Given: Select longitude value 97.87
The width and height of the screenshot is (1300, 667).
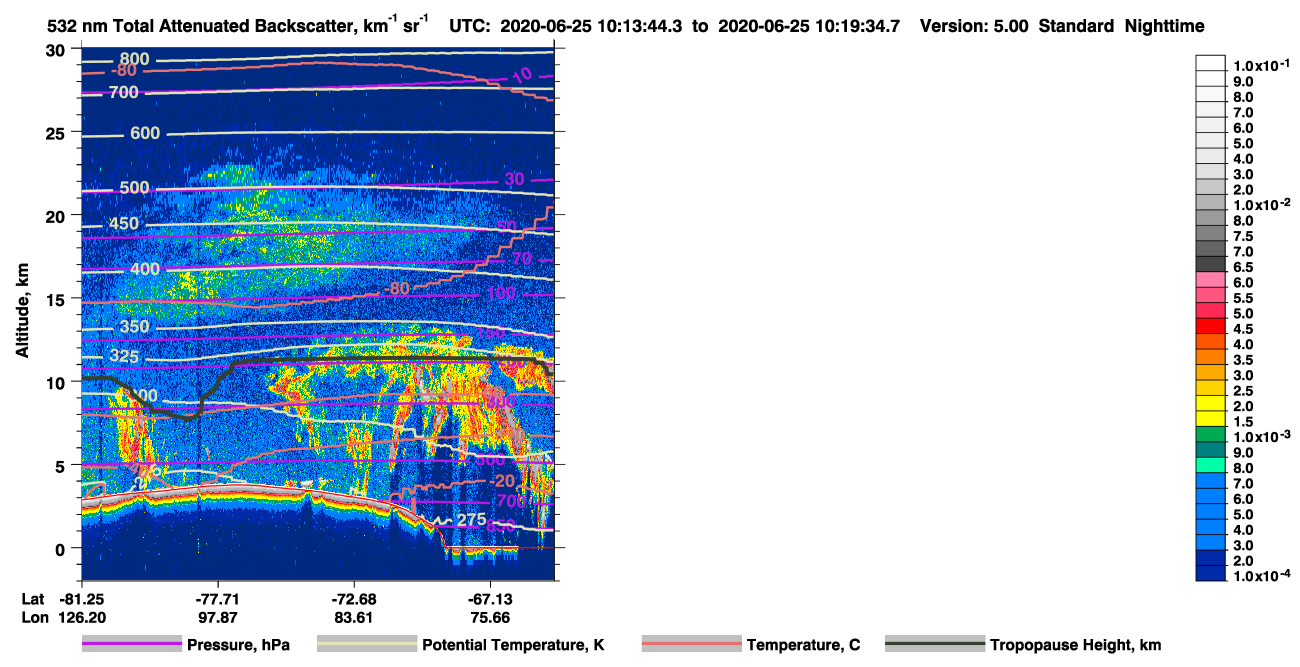Looking at the screenshot, I should (217, 617).
